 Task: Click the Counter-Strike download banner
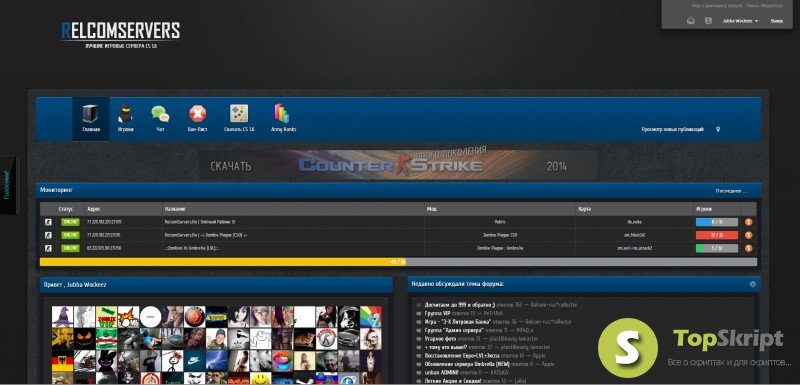click(x=398, y=165)
